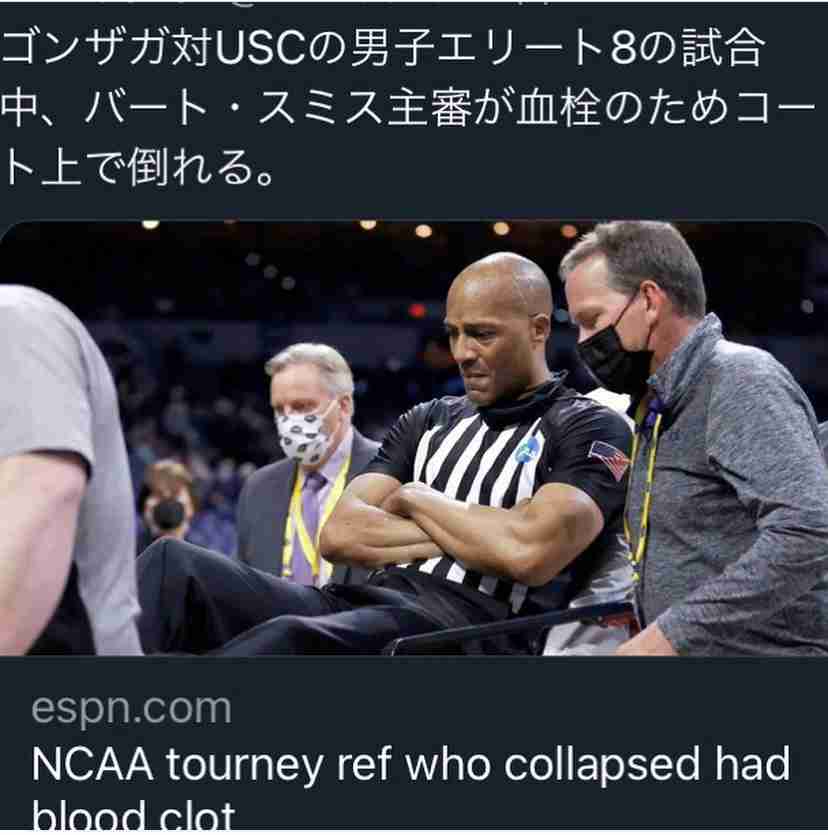Select the tweet line starting with ゴンザガ対USC
Screen dimensions: 828x835
click(x=382, y=48)
